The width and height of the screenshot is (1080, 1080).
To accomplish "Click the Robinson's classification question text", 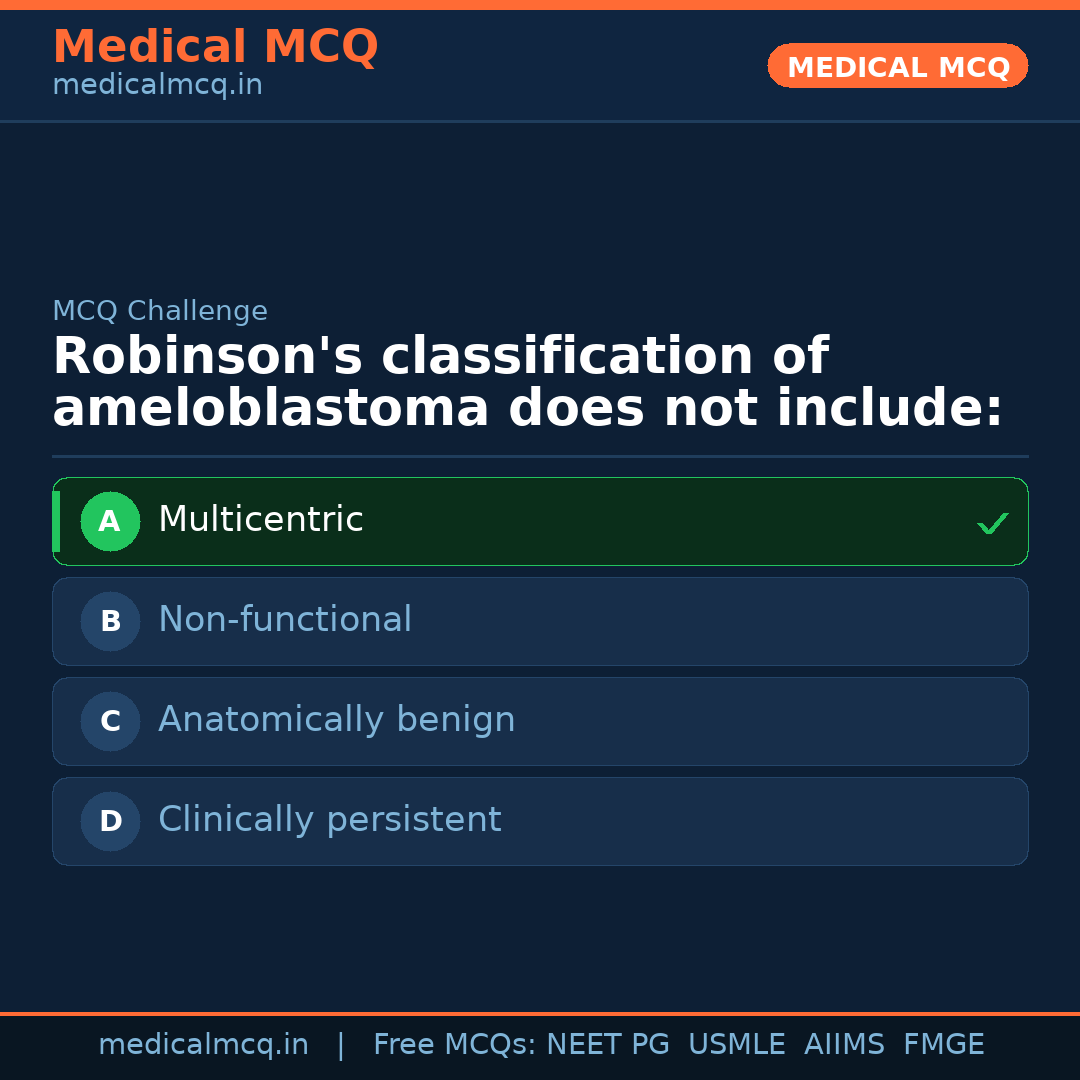I will (527, 383).
